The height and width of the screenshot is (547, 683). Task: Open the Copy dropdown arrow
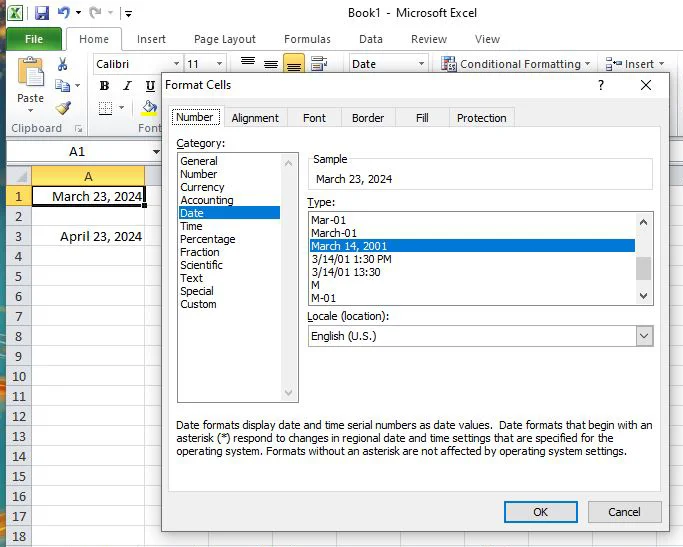coord(78,86)
